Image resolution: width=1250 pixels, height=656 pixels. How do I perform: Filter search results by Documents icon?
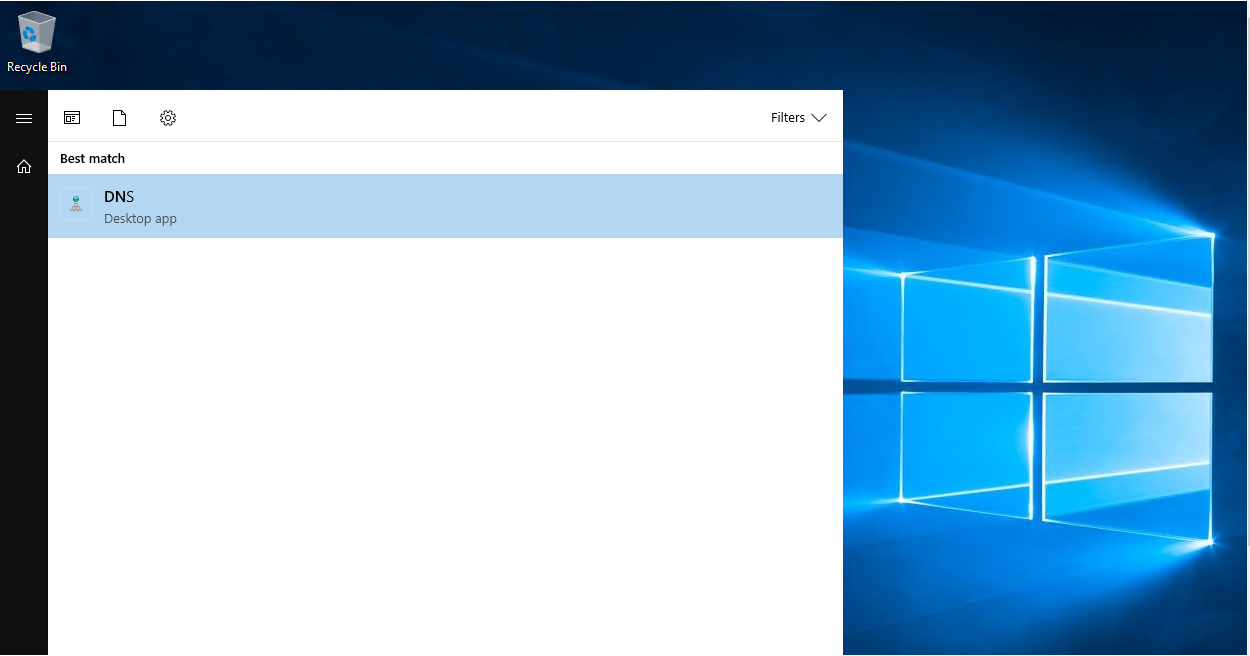[120, 118]
